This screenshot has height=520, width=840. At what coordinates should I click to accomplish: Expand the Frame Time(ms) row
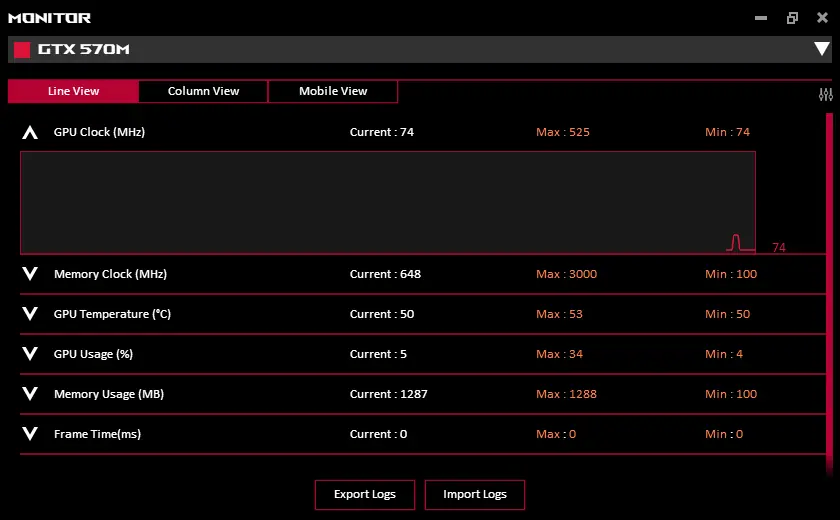coord(30,434)
